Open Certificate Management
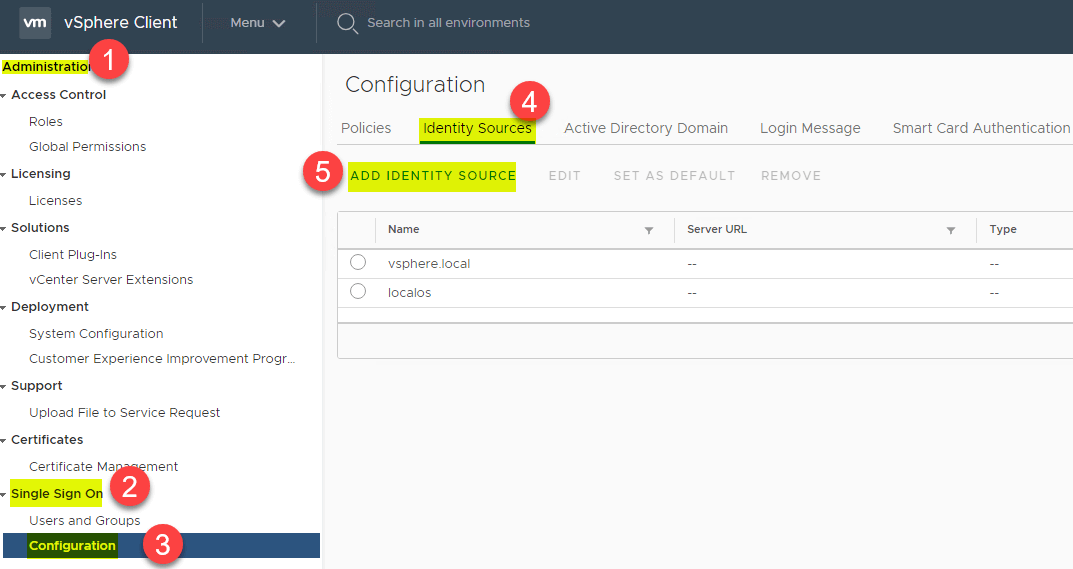Image resolution: width=1073 pixels, height=569 pixels. coord(103,466)
